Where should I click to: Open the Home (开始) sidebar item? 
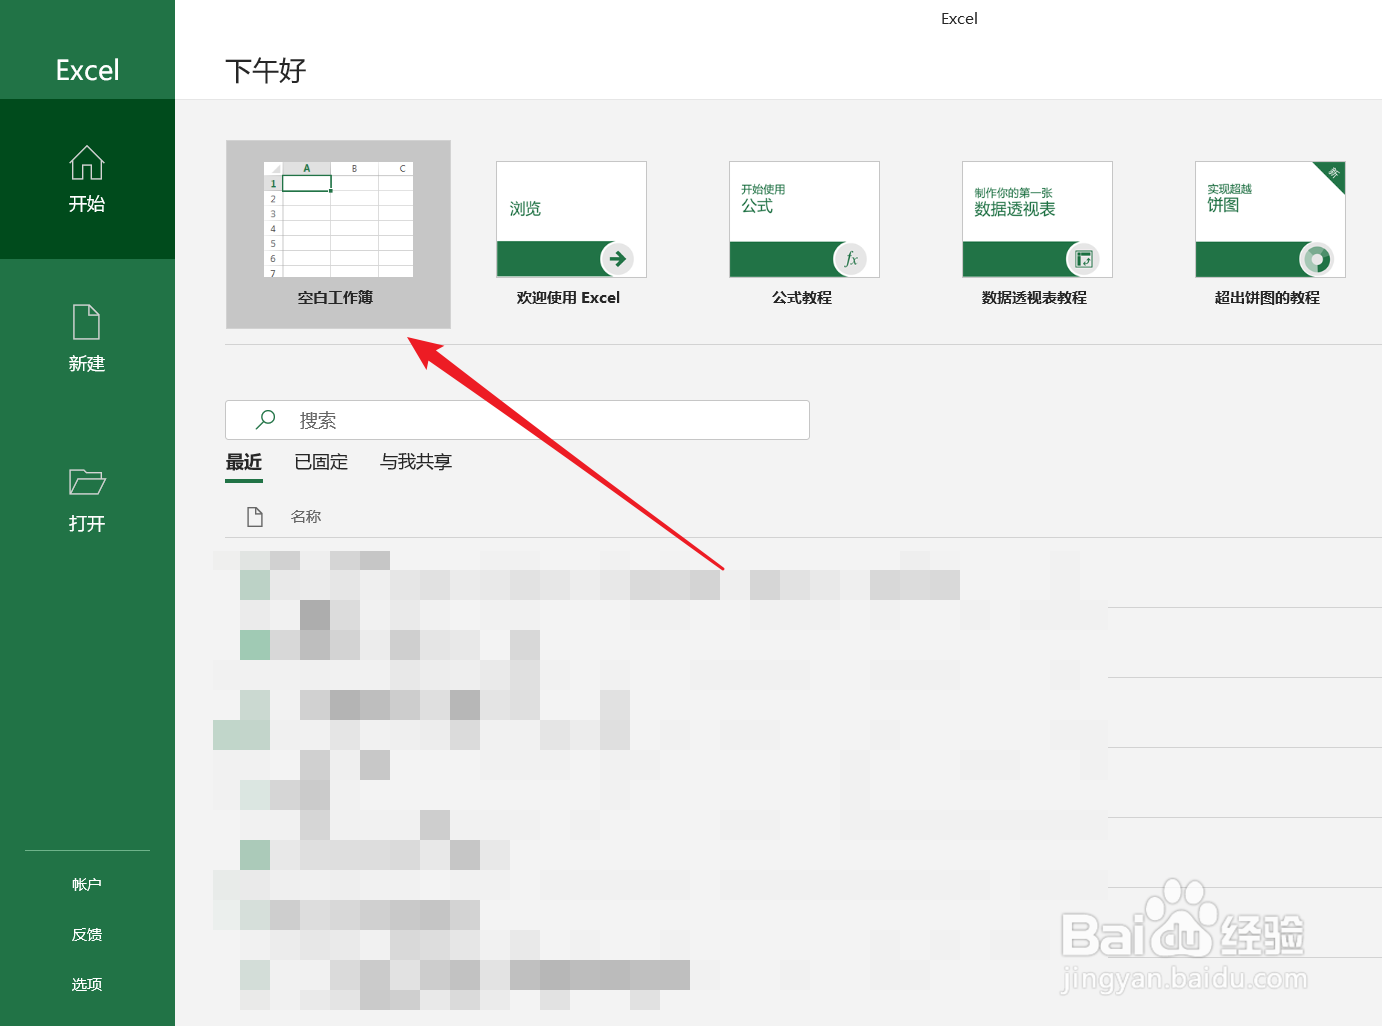(x=87, y=179)
